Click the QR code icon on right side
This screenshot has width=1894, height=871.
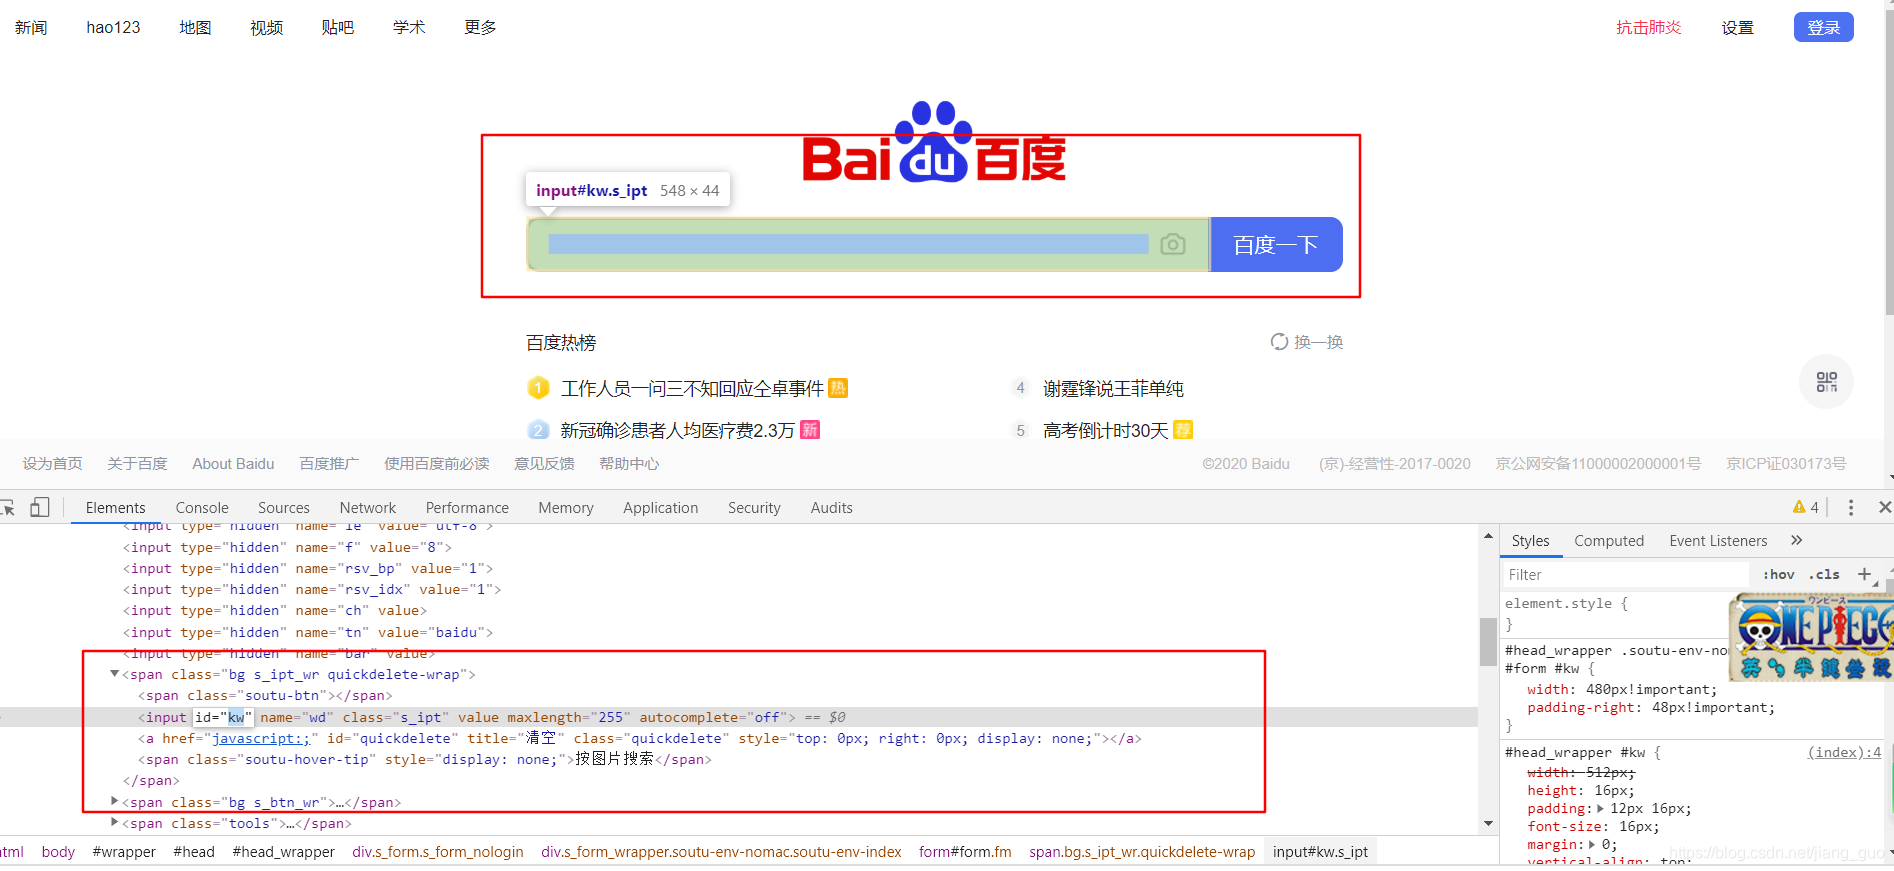click(1826, 382)
